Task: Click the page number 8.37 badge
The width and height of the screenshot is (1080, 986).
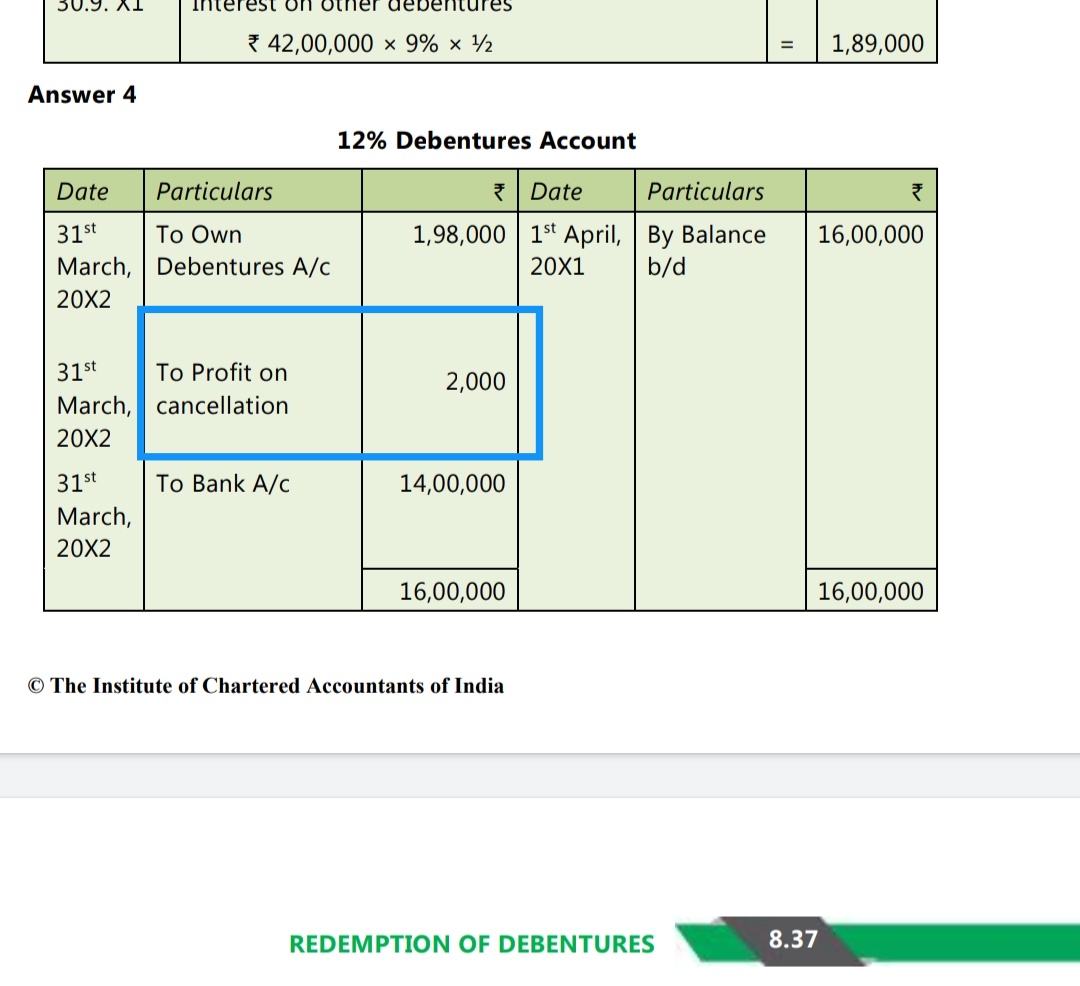Action: (x=793, y=939)
